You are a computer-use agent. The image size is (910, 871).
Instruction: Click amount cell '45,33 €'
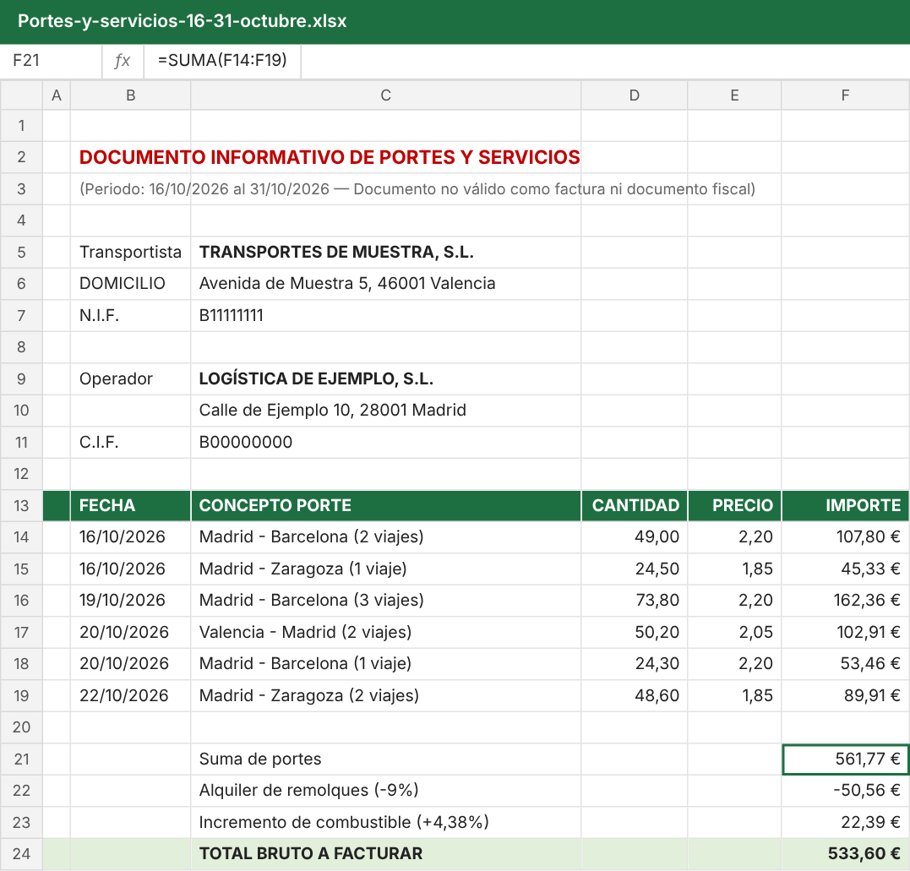[x=846, y=569]
